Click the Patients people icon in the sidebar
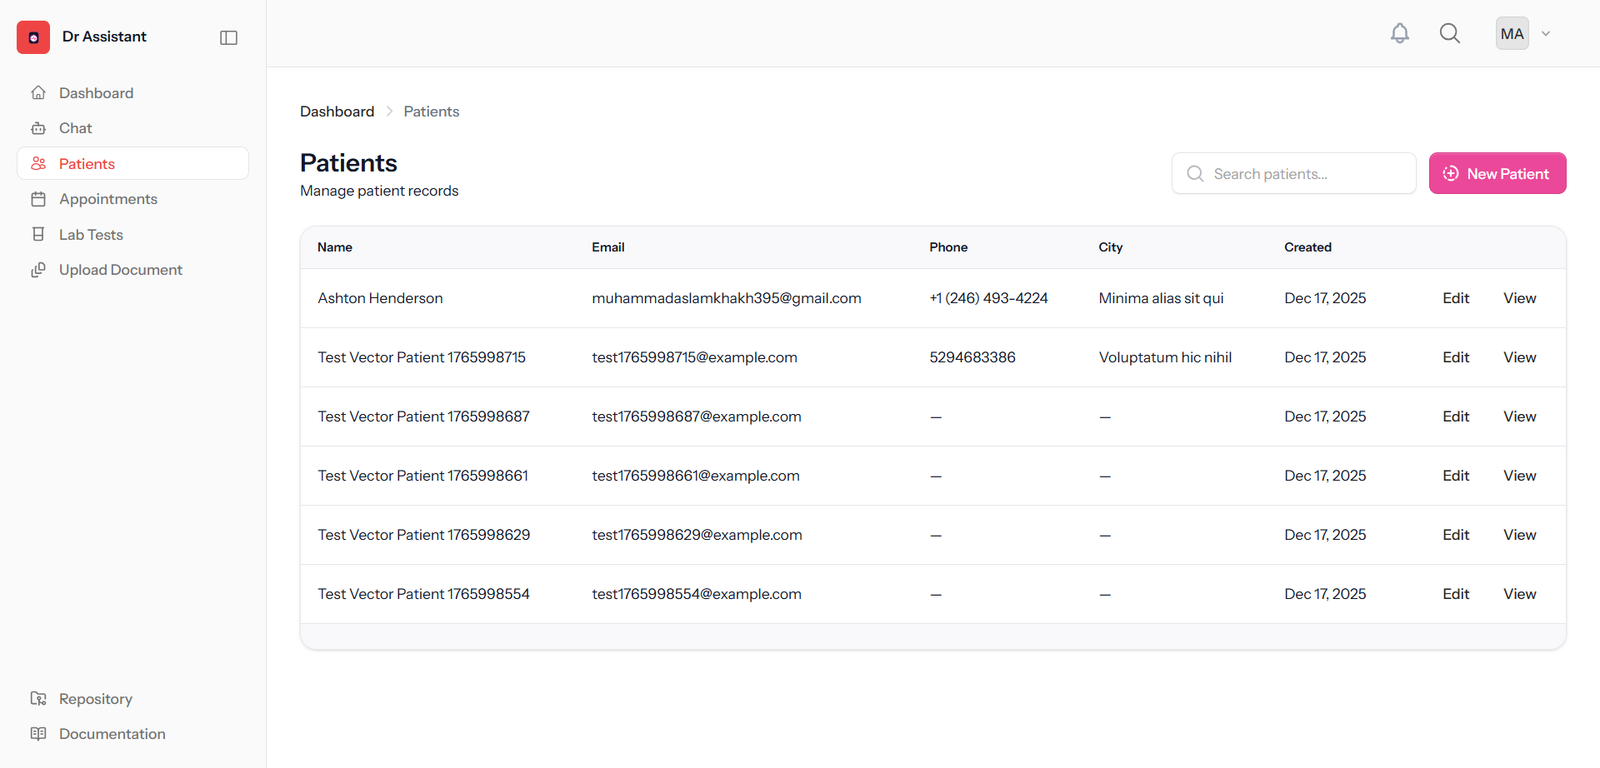1600x768 pixels. pos(38,163)
